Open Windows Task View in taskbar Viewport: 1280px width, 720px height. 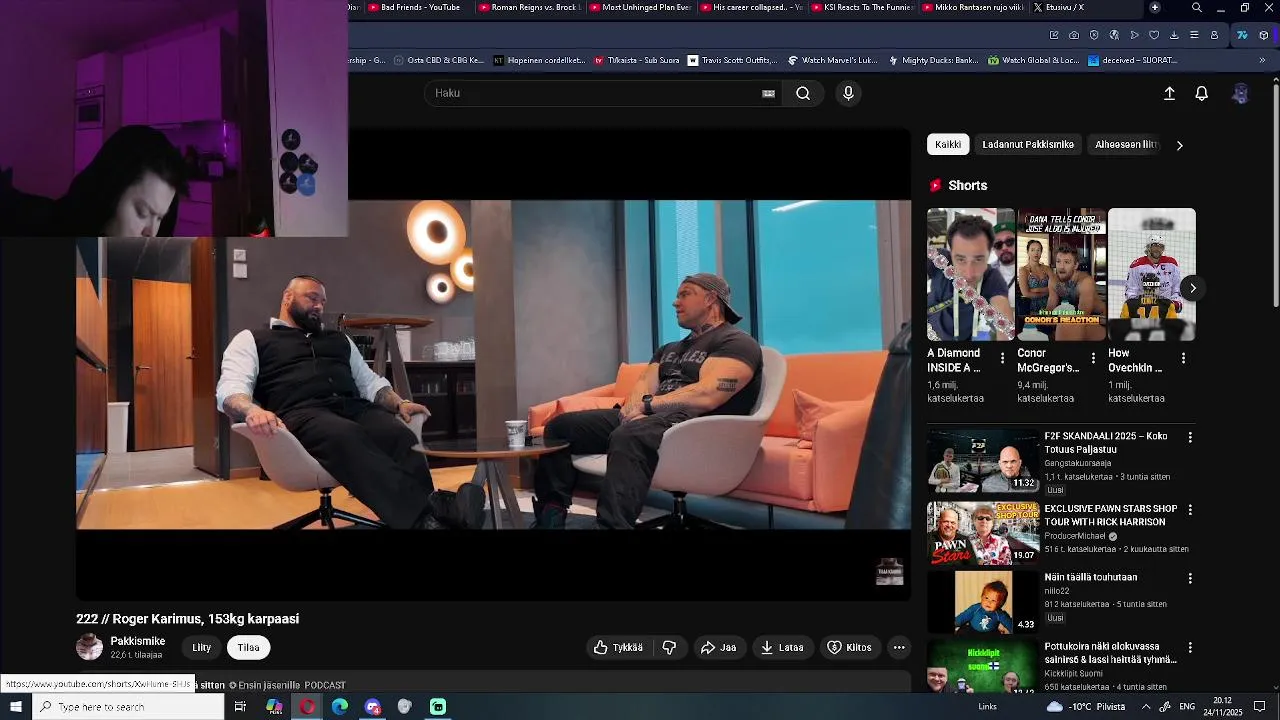pyautogui.click(x=240, y=707)
